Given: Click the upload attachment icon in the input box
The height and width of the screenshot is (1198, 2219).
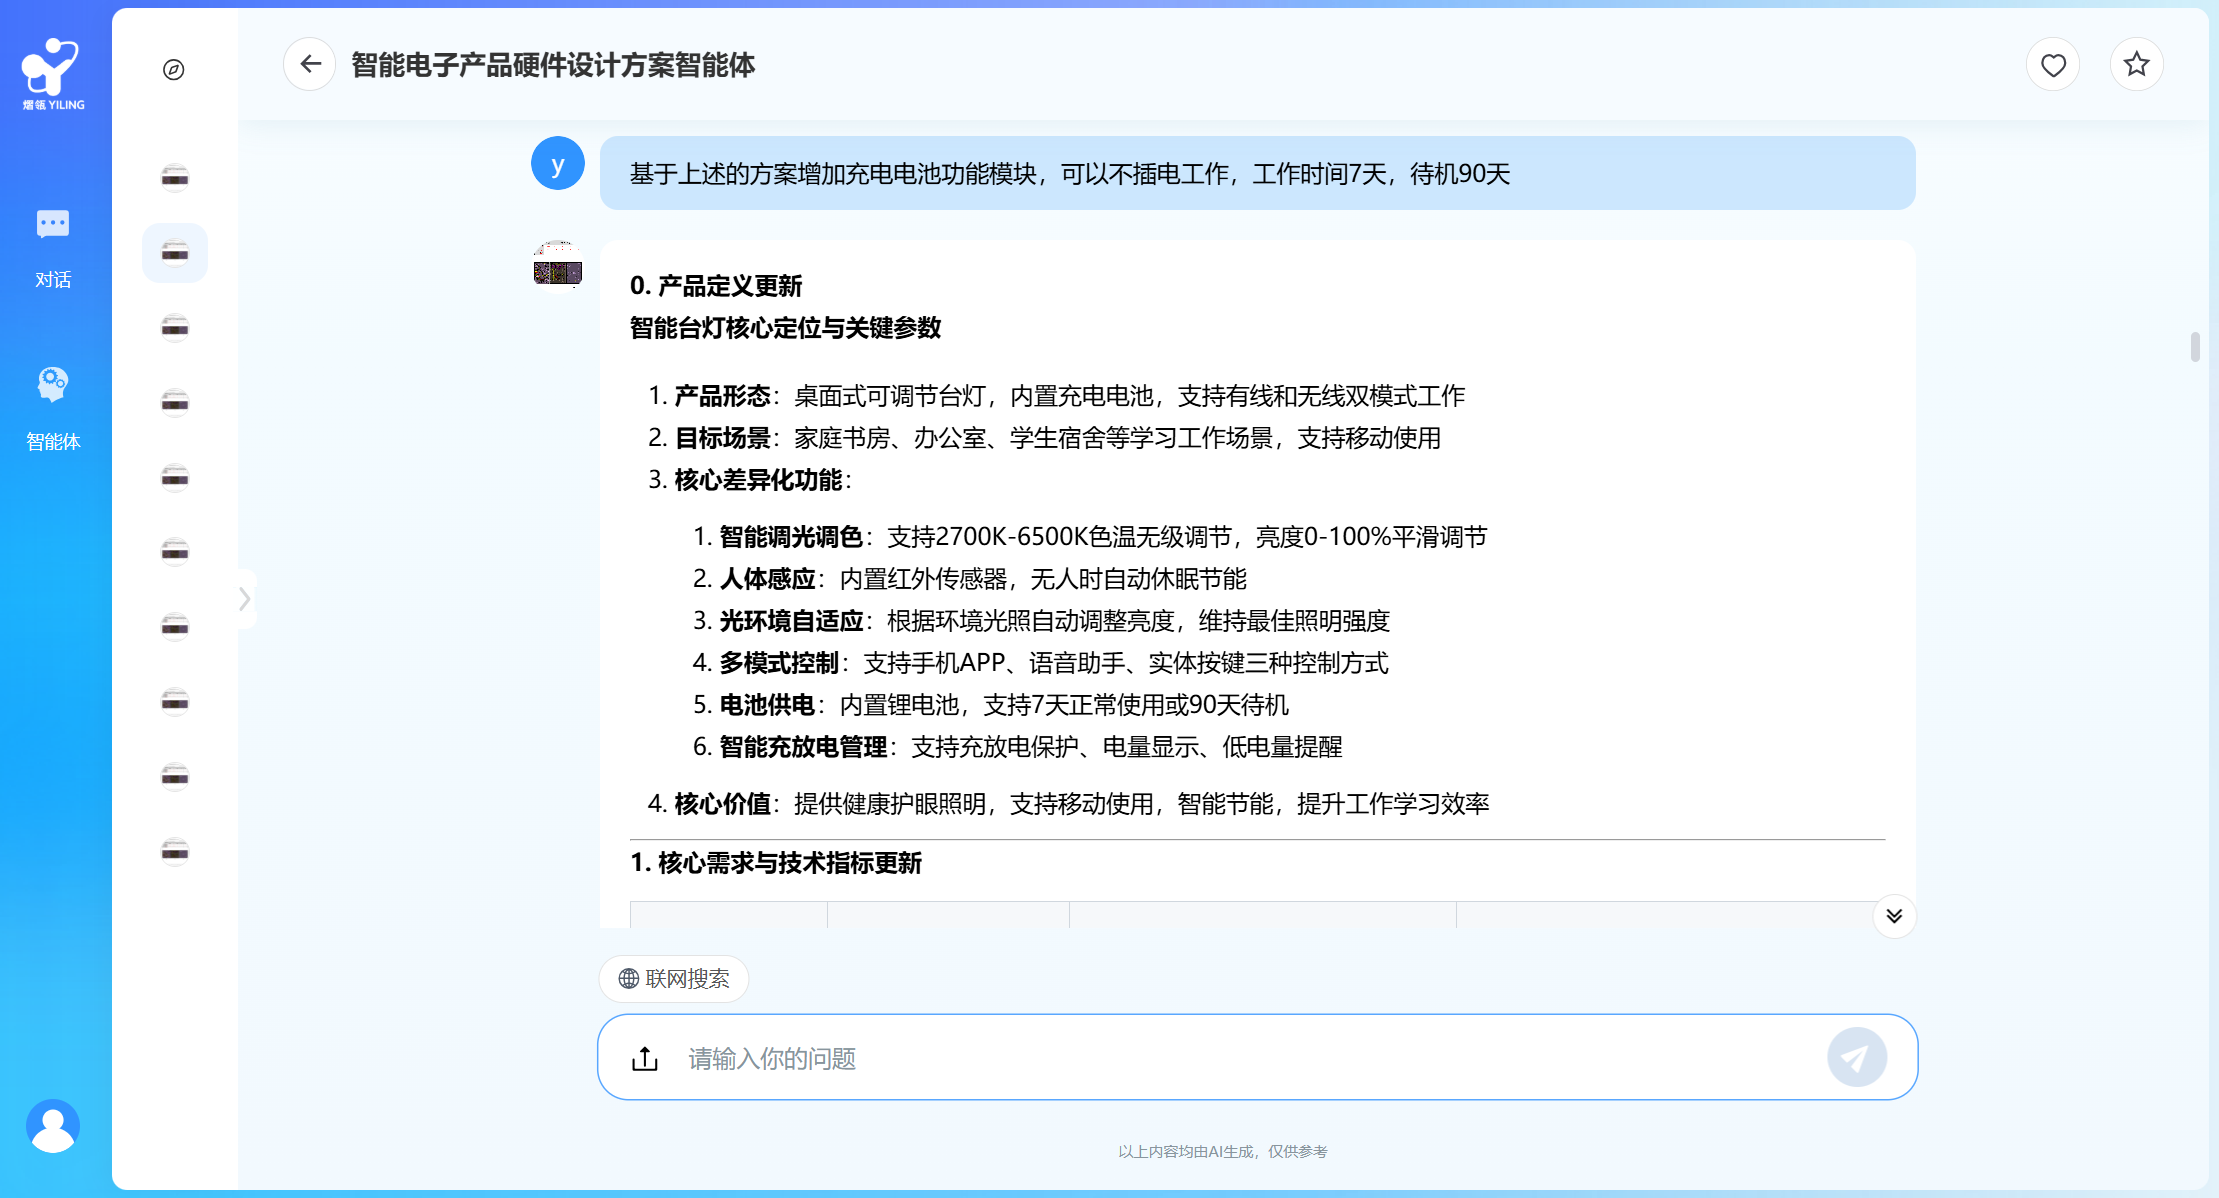Looking at the screenshot, I should point(645,1057).
